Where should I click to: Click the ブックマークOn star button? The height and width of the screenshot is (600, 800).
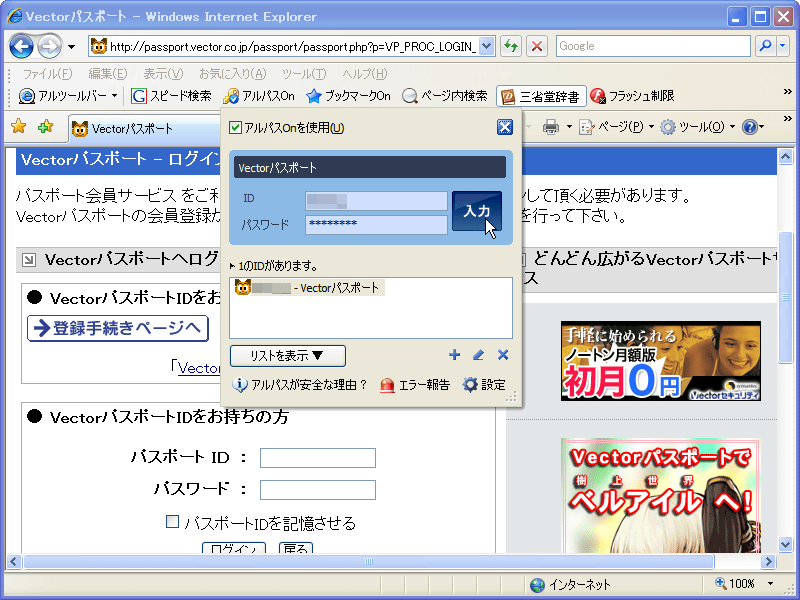(348, 96)
